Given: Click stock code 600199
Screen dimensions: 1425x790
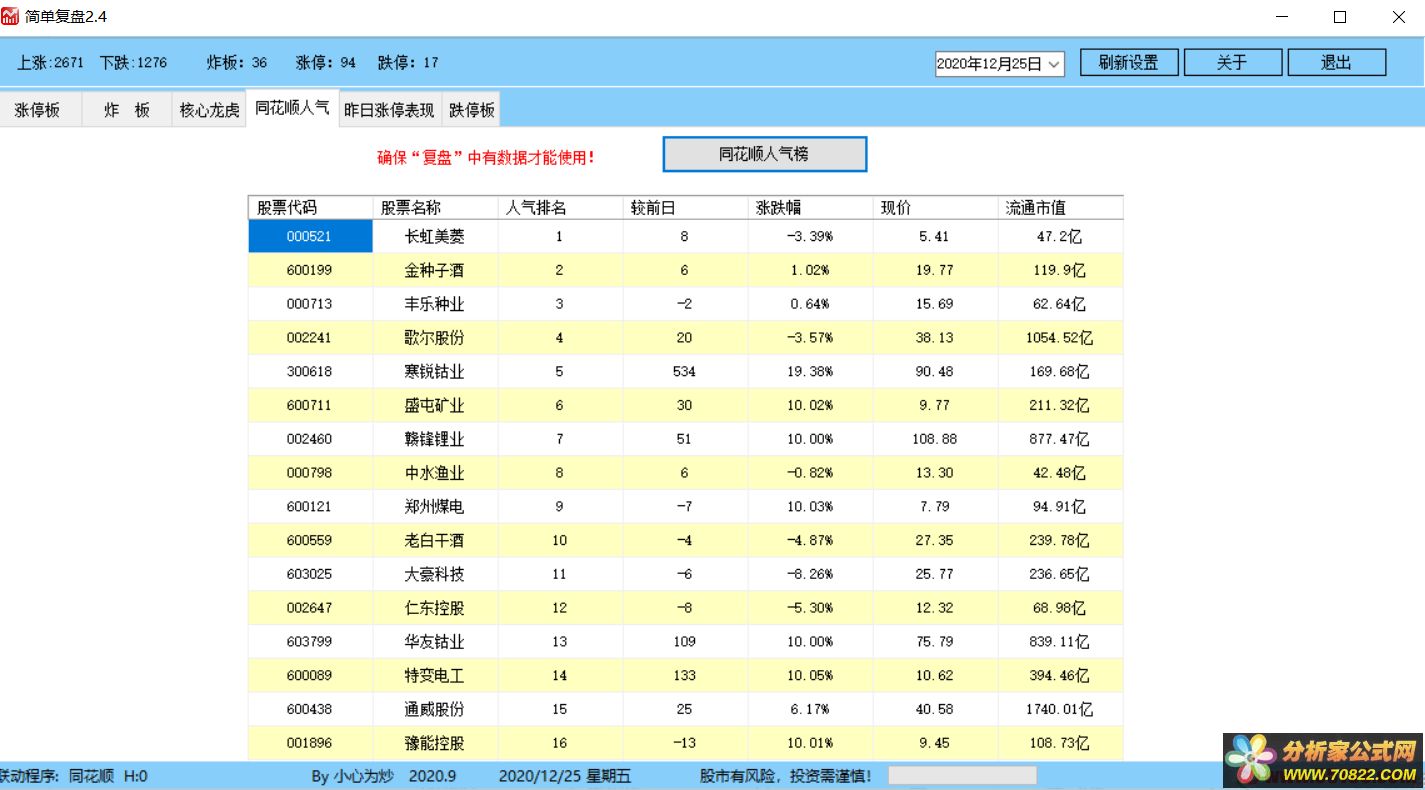Looking at the screenshot, I should click(x=310, y=270).
